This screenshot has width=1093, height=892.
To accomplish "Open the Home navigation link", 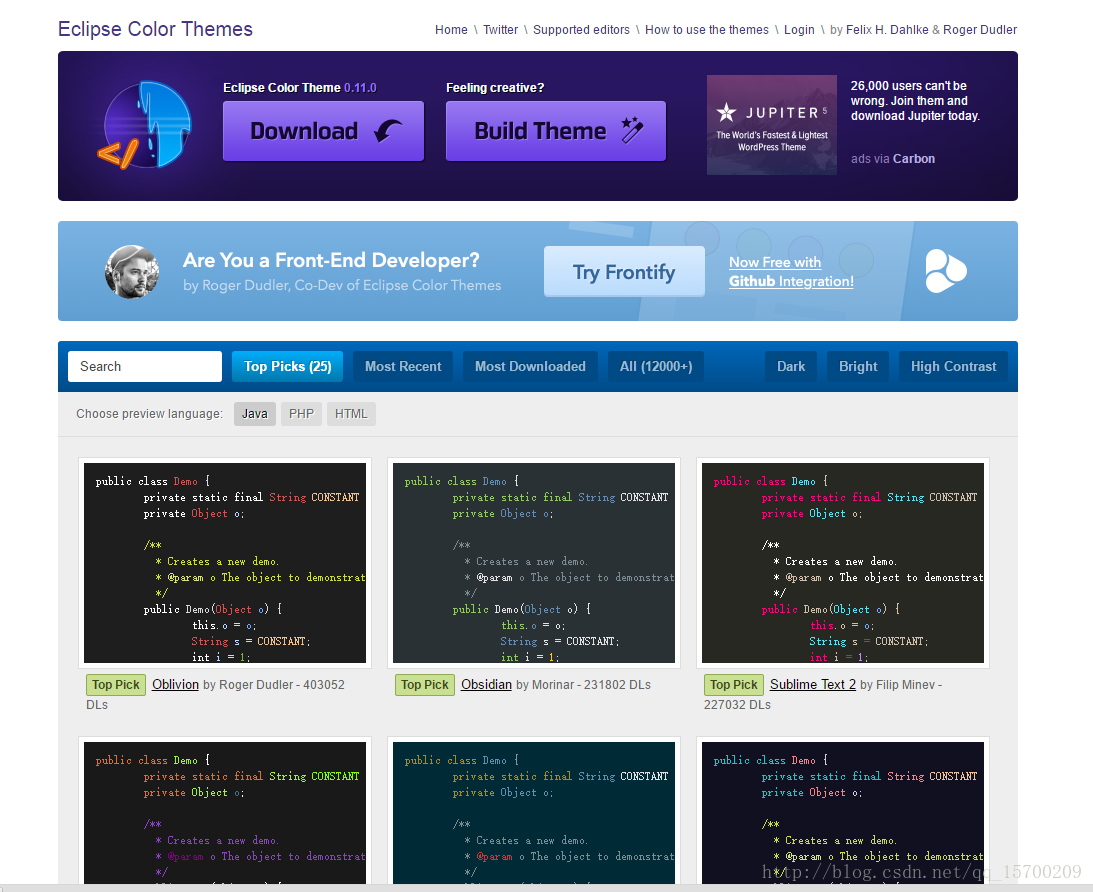I will (x=451, y=30).
